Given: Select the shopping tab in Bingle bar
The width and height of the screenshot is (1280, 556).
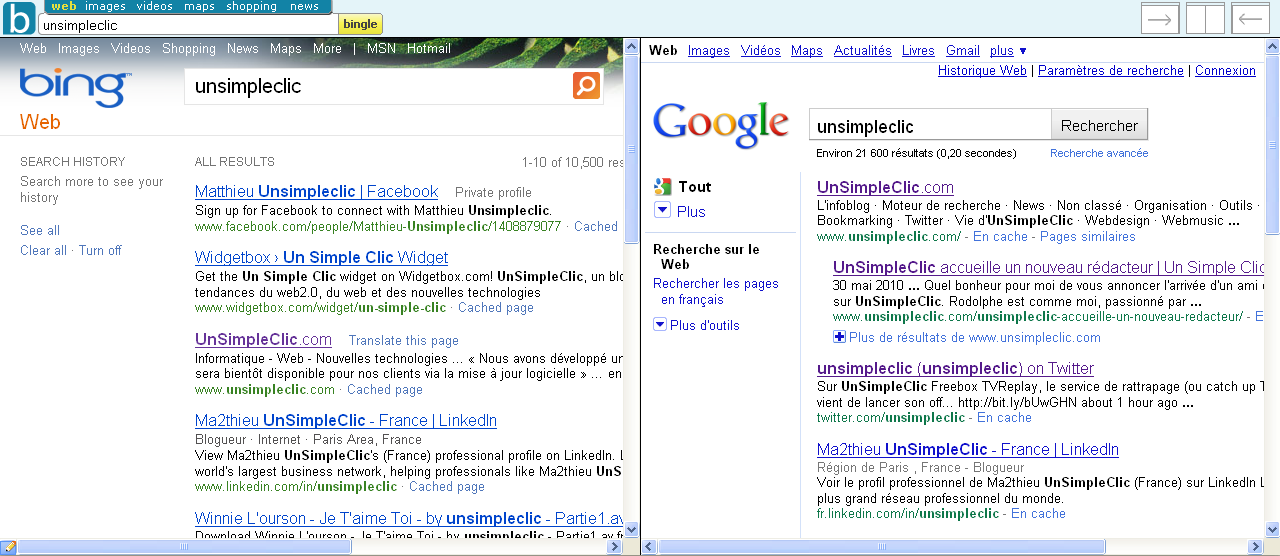Looking at the screenshot, I should (251, 6).
